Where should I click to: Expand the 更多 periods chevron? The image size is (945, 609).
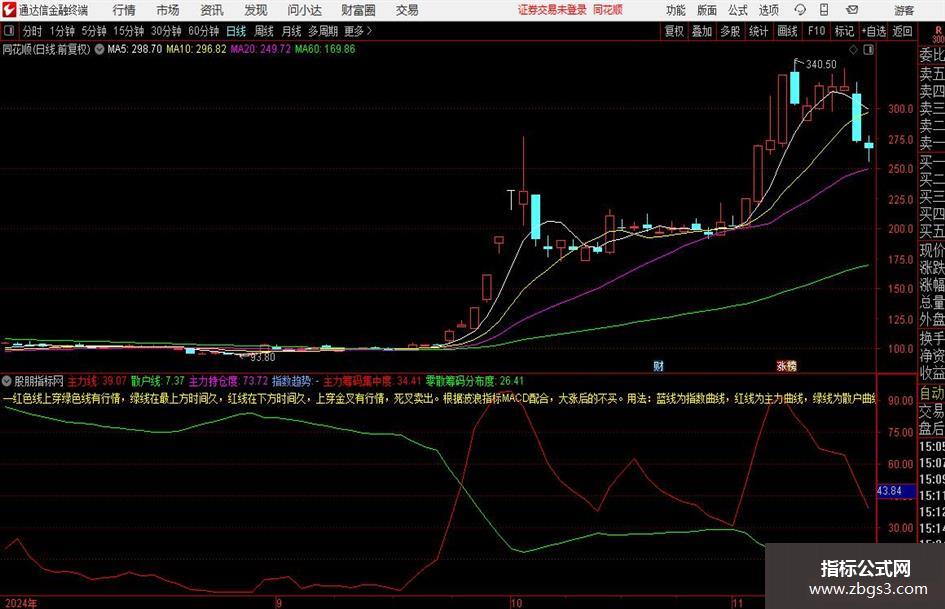coord(358,31)
